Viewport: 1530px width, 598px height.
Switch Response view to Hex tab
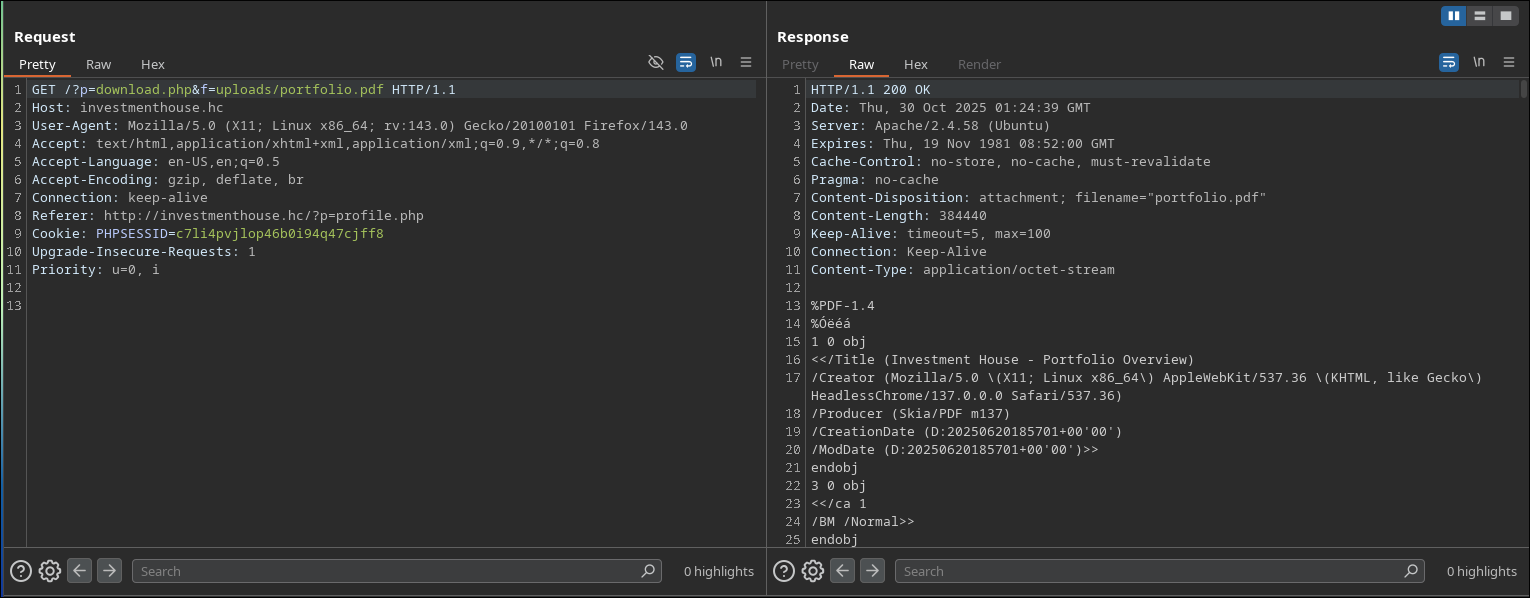click(x=916, y=64)
